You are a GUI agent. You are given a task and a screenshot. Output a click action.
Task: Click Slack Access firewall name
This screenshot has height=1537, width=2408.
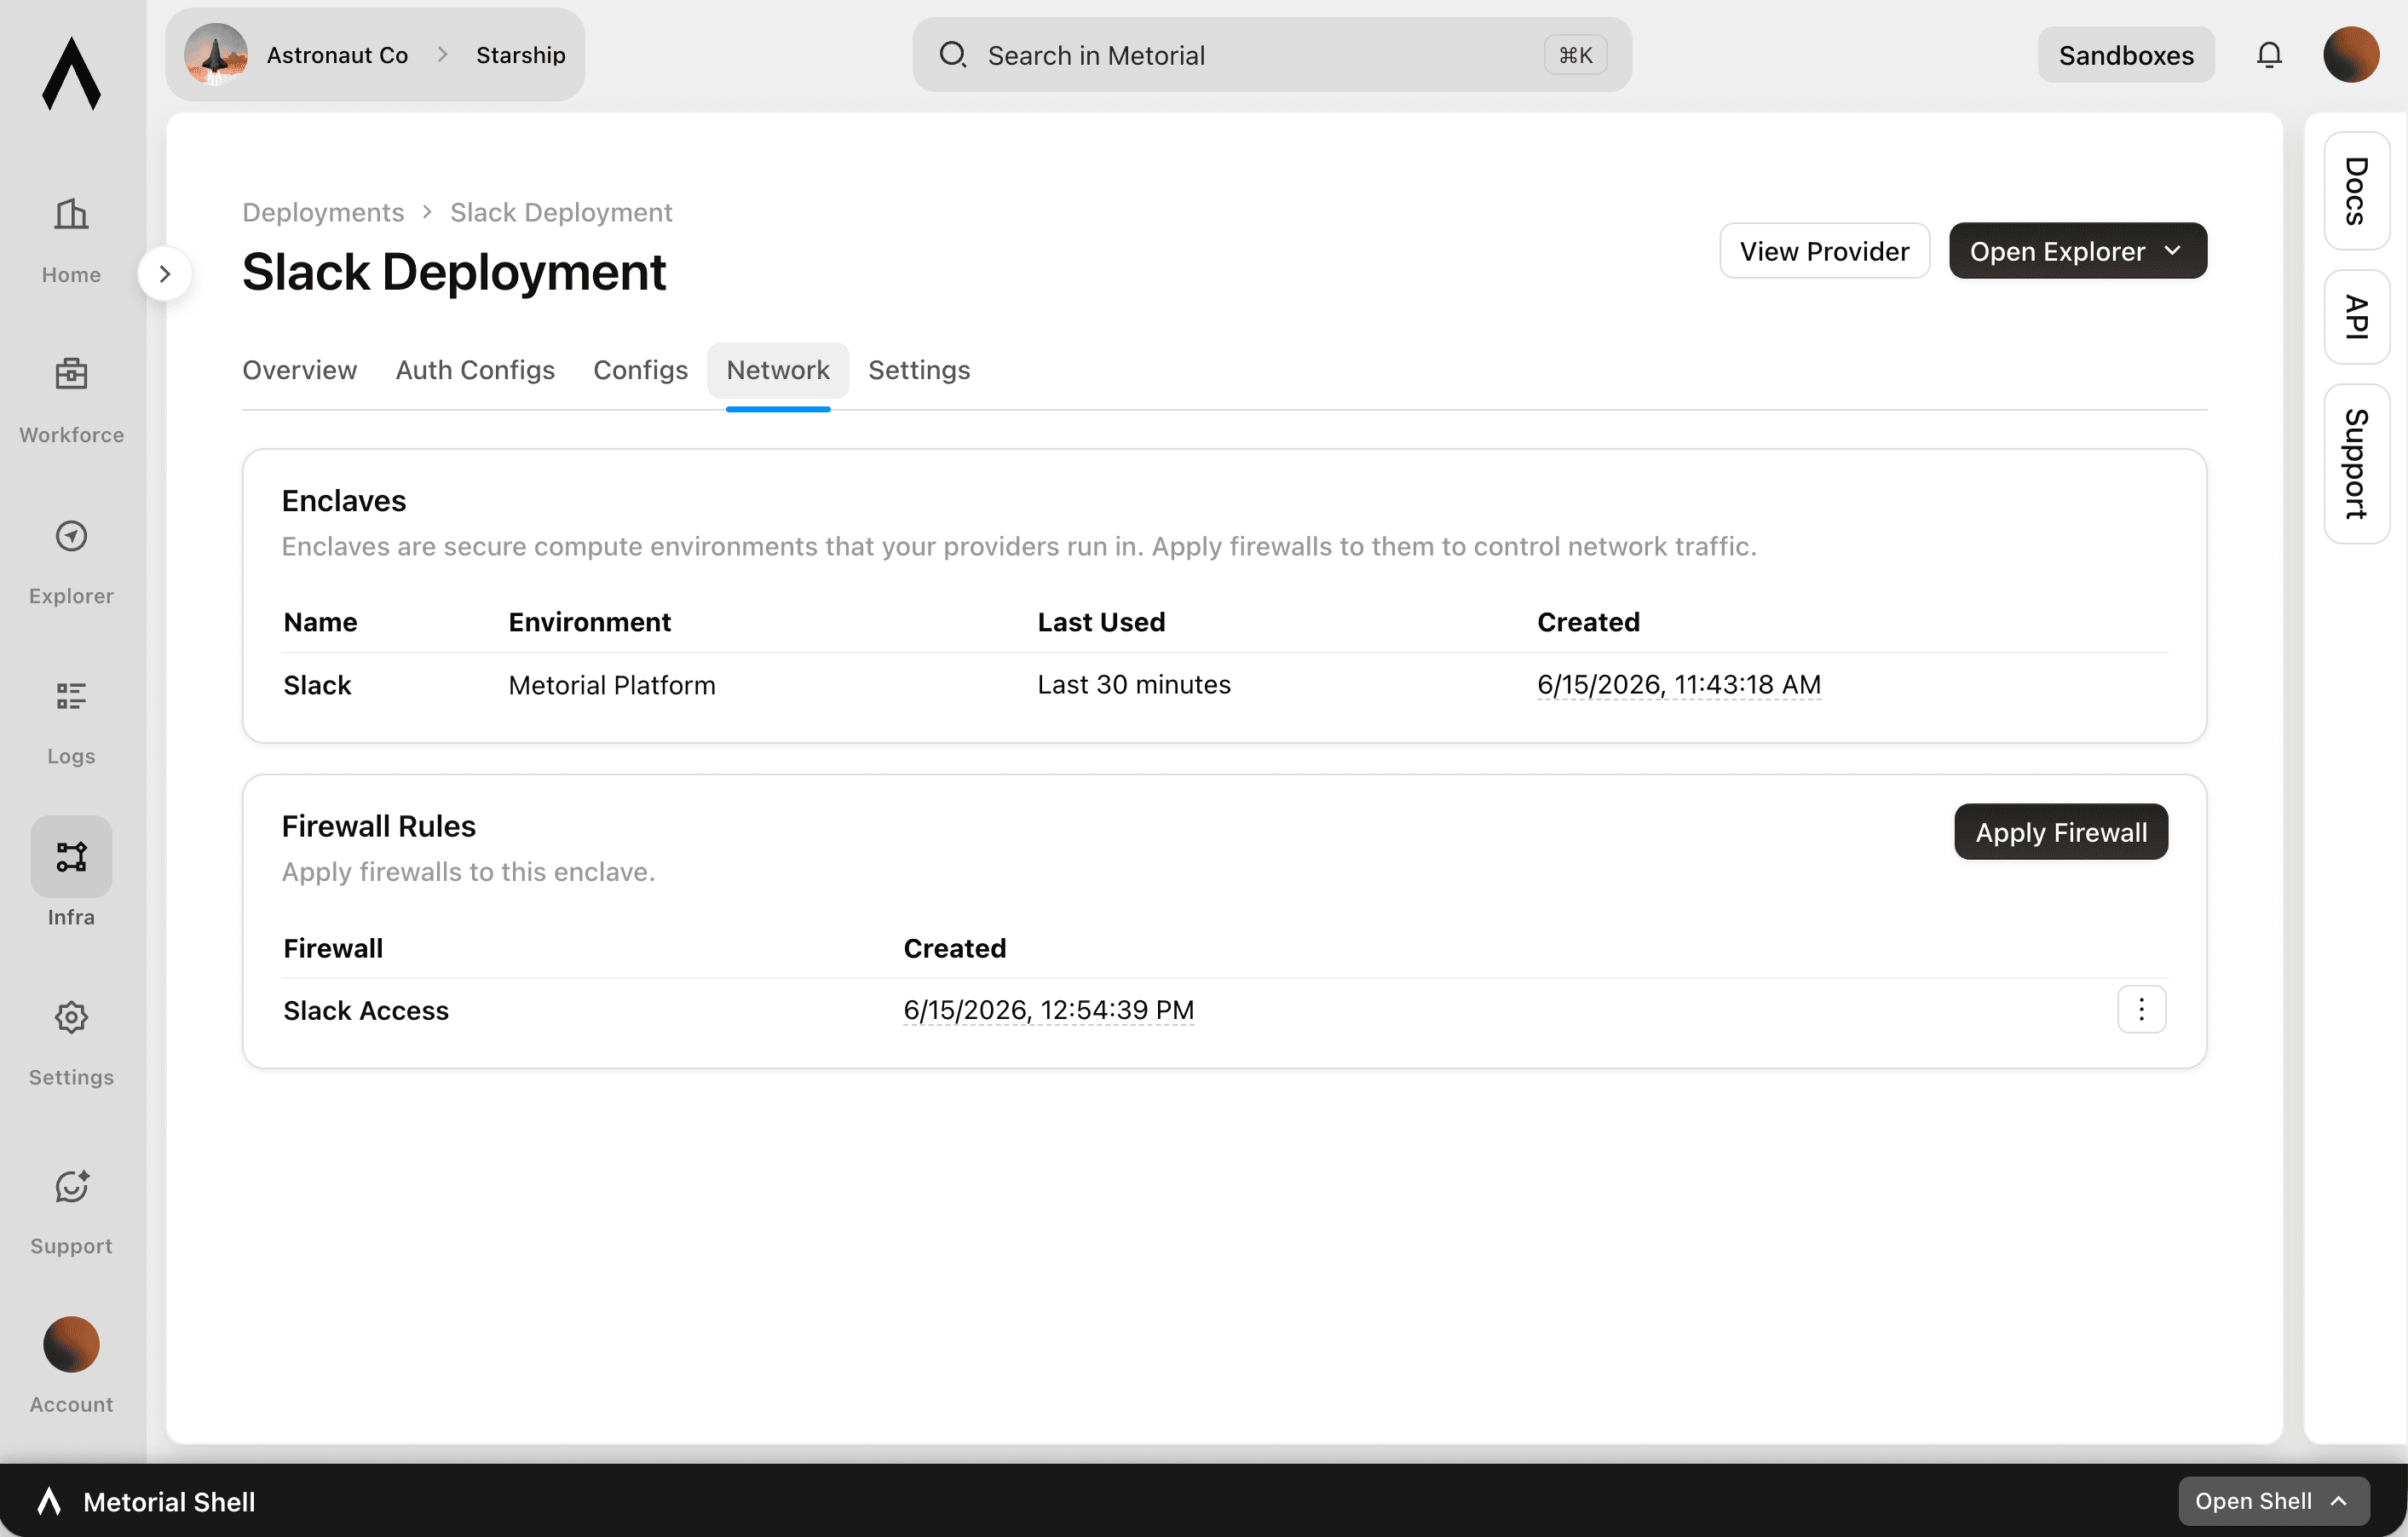[366, 1010]
